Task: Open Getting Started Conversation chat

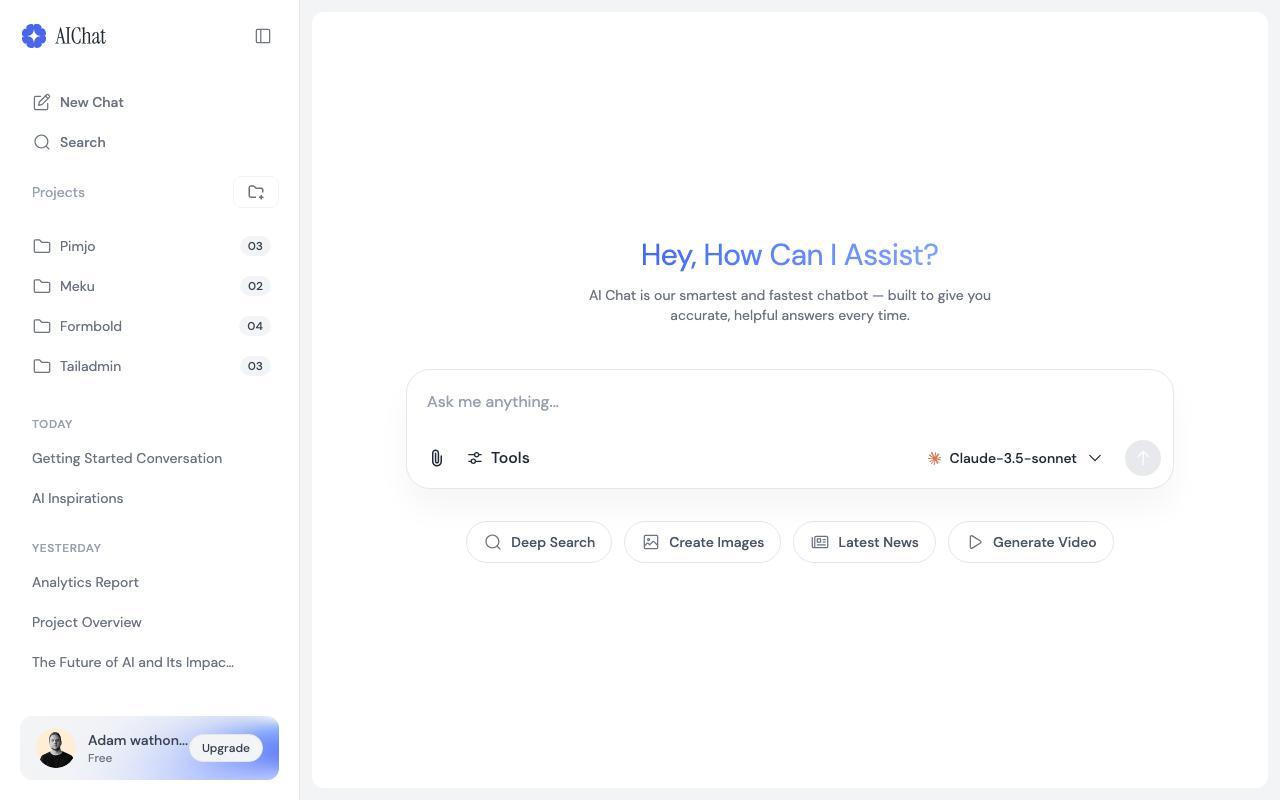Action: point(127,458)
